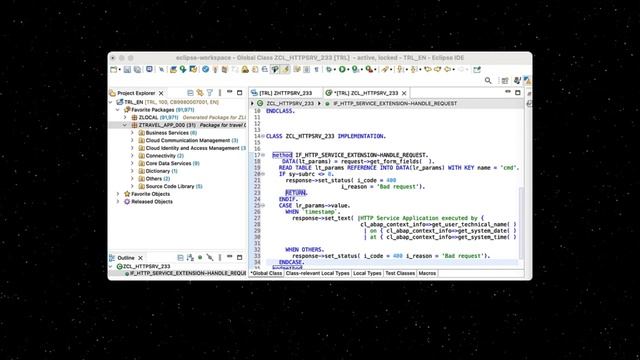Toggle Link with Editor in Project Explorer
Screen dimensions: 640x360
[x=200, y=93]
